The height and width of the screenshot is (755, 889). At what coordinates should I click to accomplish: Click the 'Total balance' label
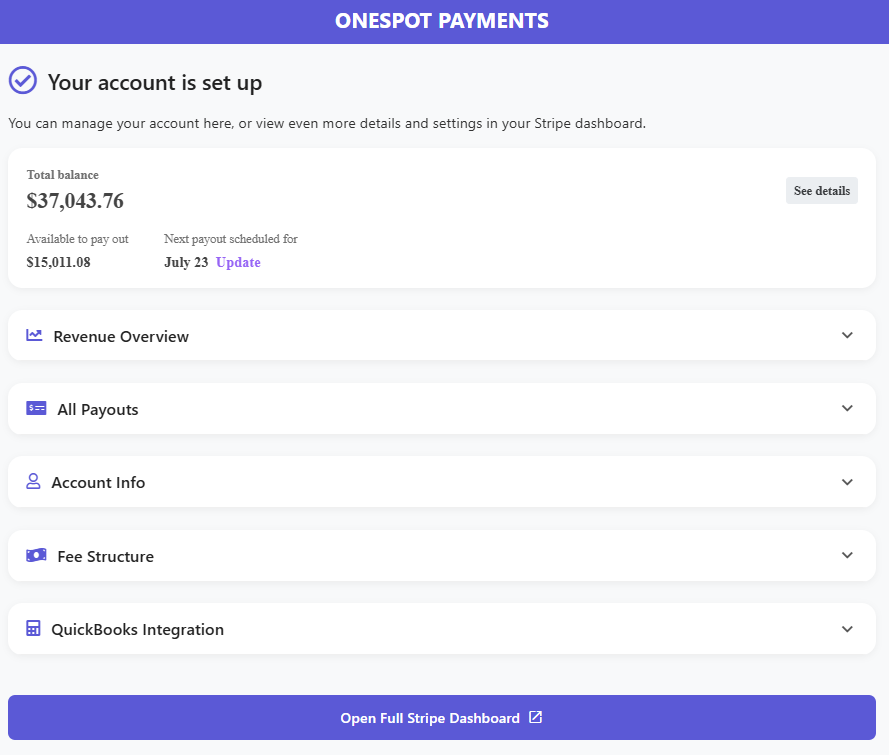62,175
